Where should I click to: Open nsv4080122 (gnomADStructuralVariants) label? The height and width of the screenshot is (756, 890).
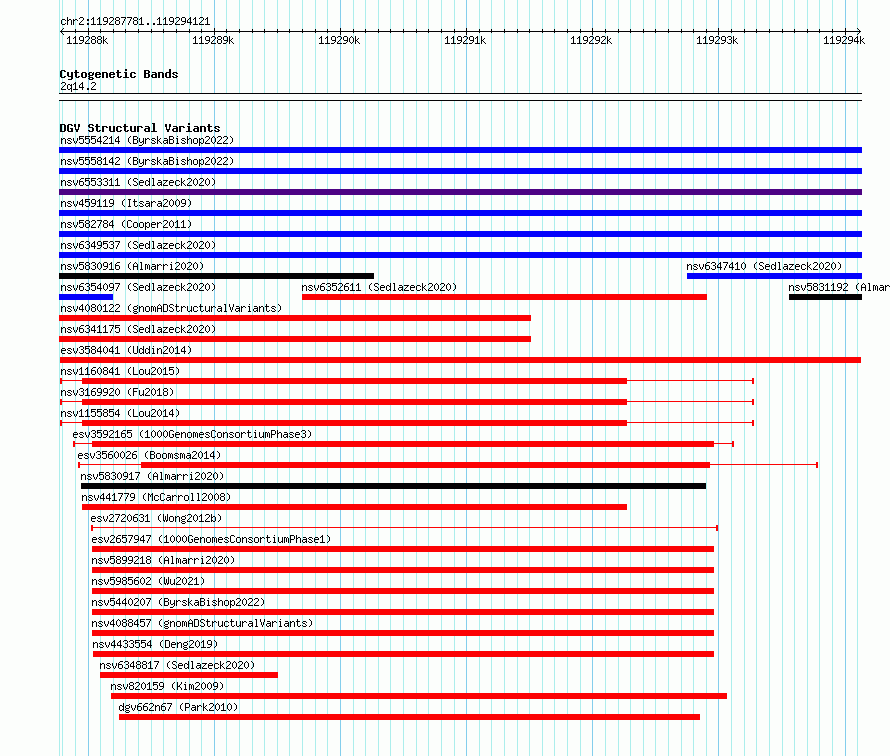[x=171, y=308]
